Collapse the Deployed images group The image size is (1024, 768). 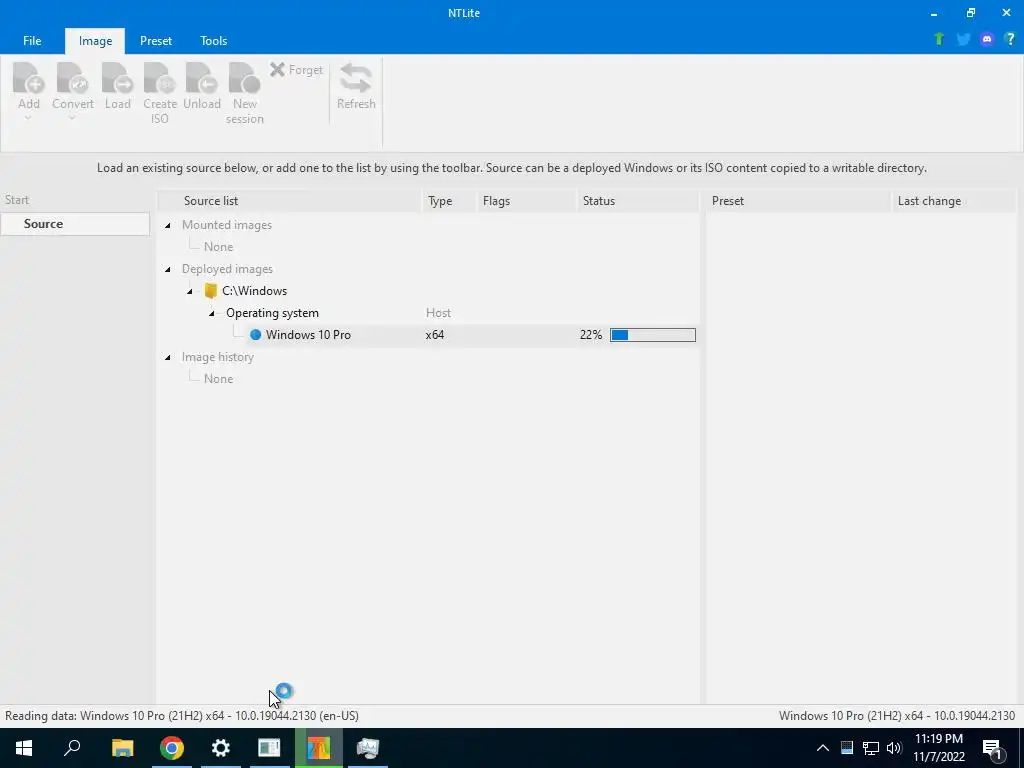(x=168, y=269)
